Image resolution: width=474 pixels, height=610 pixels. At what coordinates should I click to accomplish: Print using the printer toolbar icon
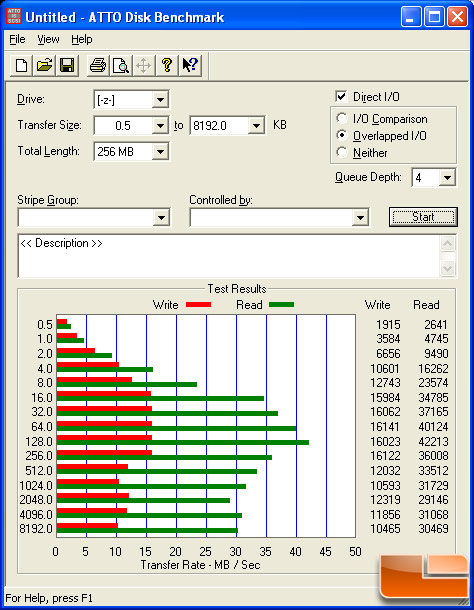(x=97, y=65)
